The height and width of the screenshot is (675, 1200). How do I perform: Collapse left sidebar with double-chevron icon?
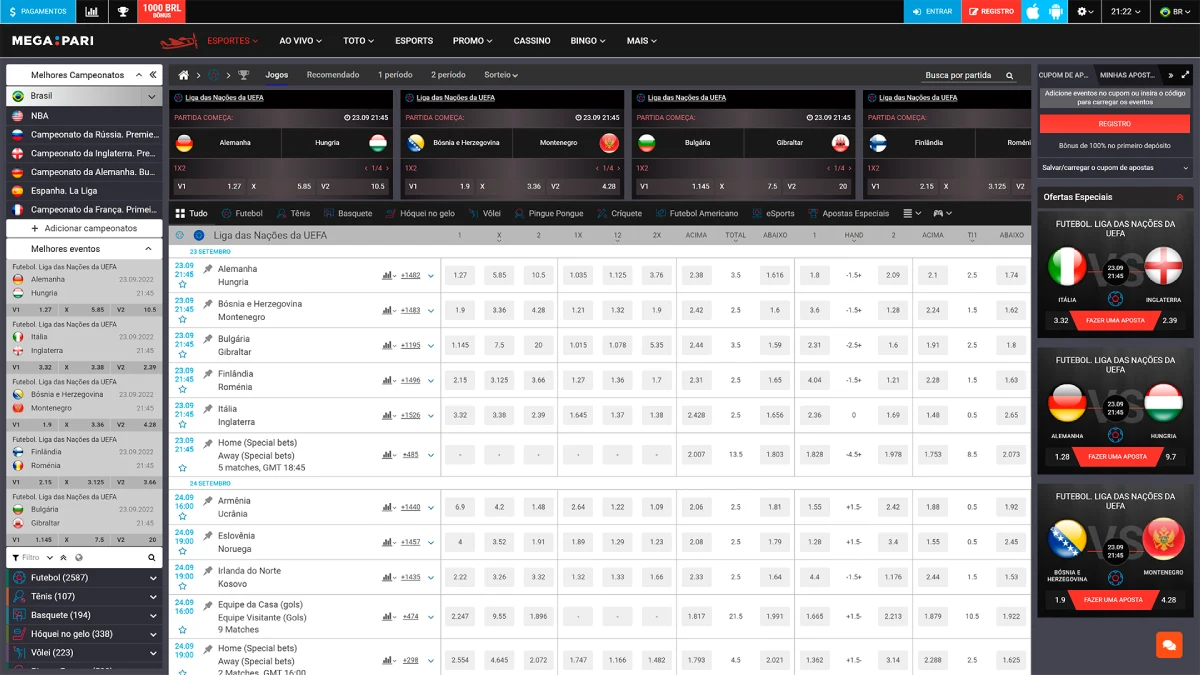pyautogui.click(x=153, y=75)
